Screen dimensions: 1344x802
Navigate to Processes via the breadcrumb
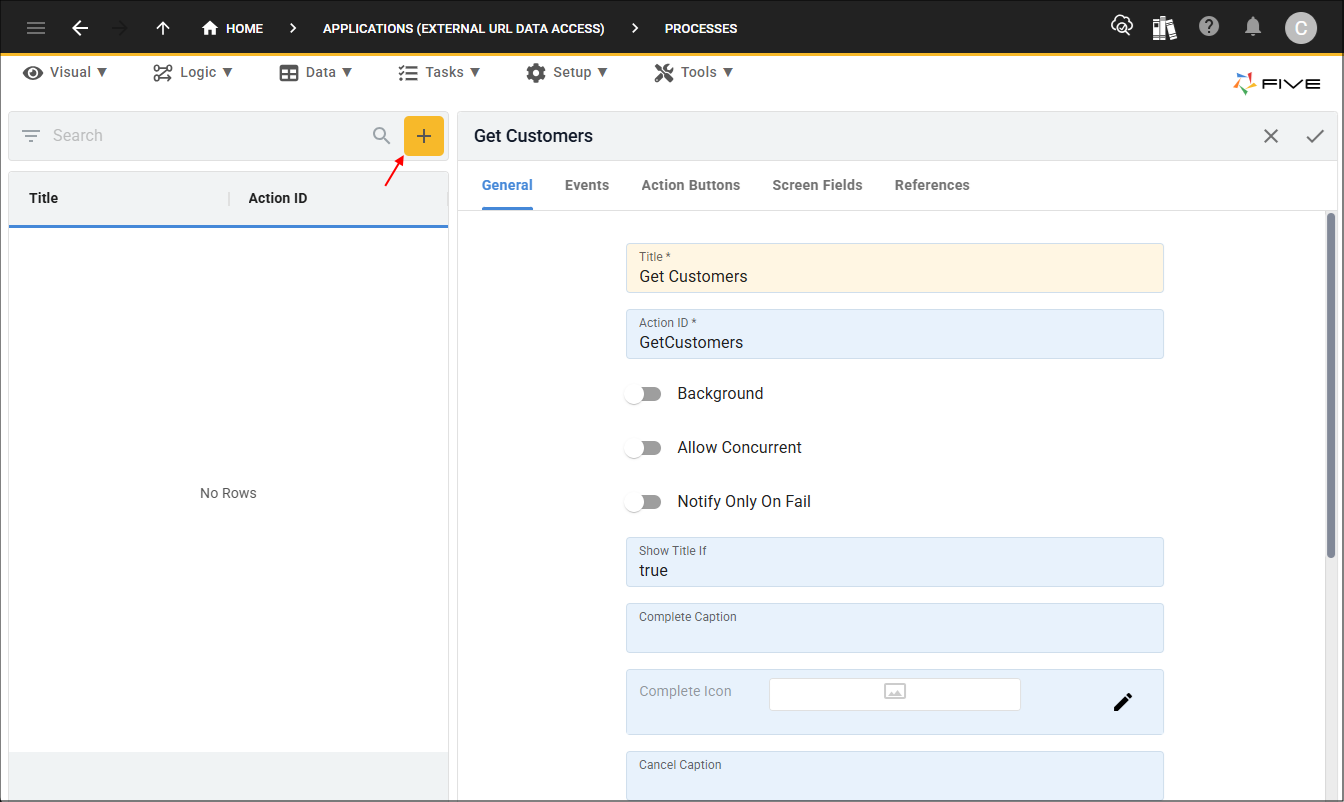point(700,28)
